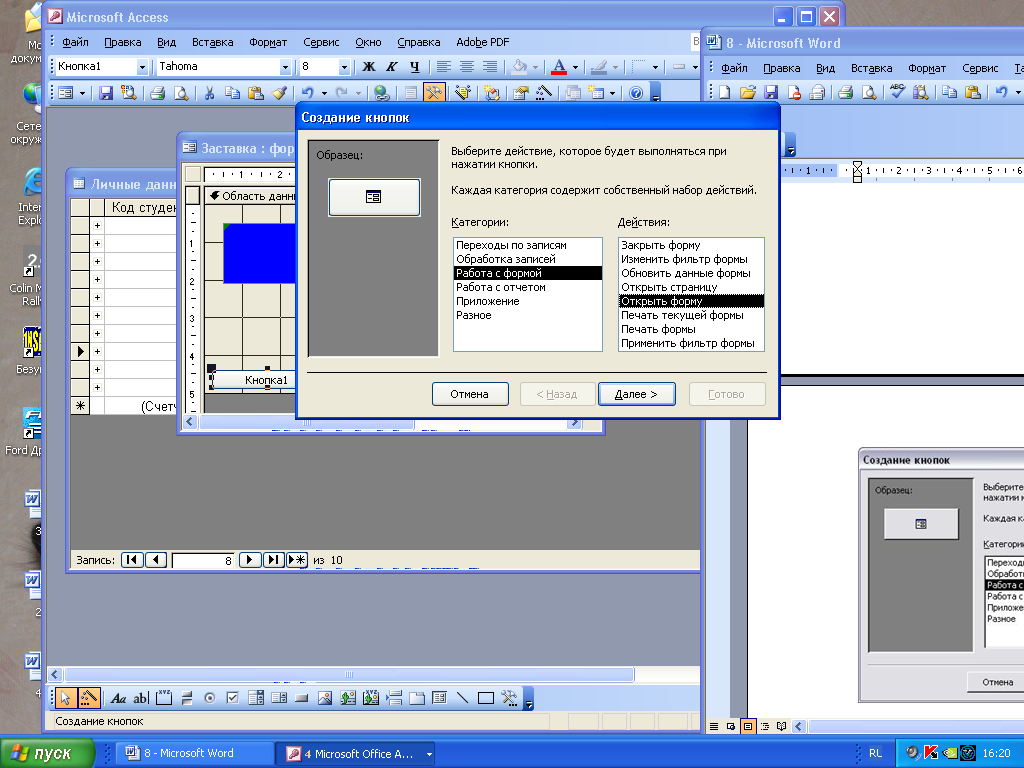The height and width of the screenshot is (768, 1024).
Task: Select the Label tool (Aa) in toolbox
Action: [118, 698]
